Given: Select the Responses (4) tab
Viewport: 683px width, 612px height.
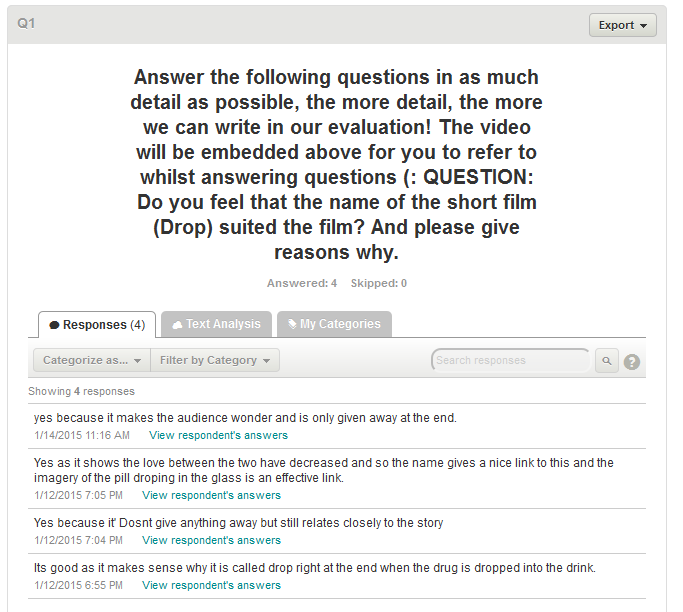Looking at the screenshot, I should point(97,325).
